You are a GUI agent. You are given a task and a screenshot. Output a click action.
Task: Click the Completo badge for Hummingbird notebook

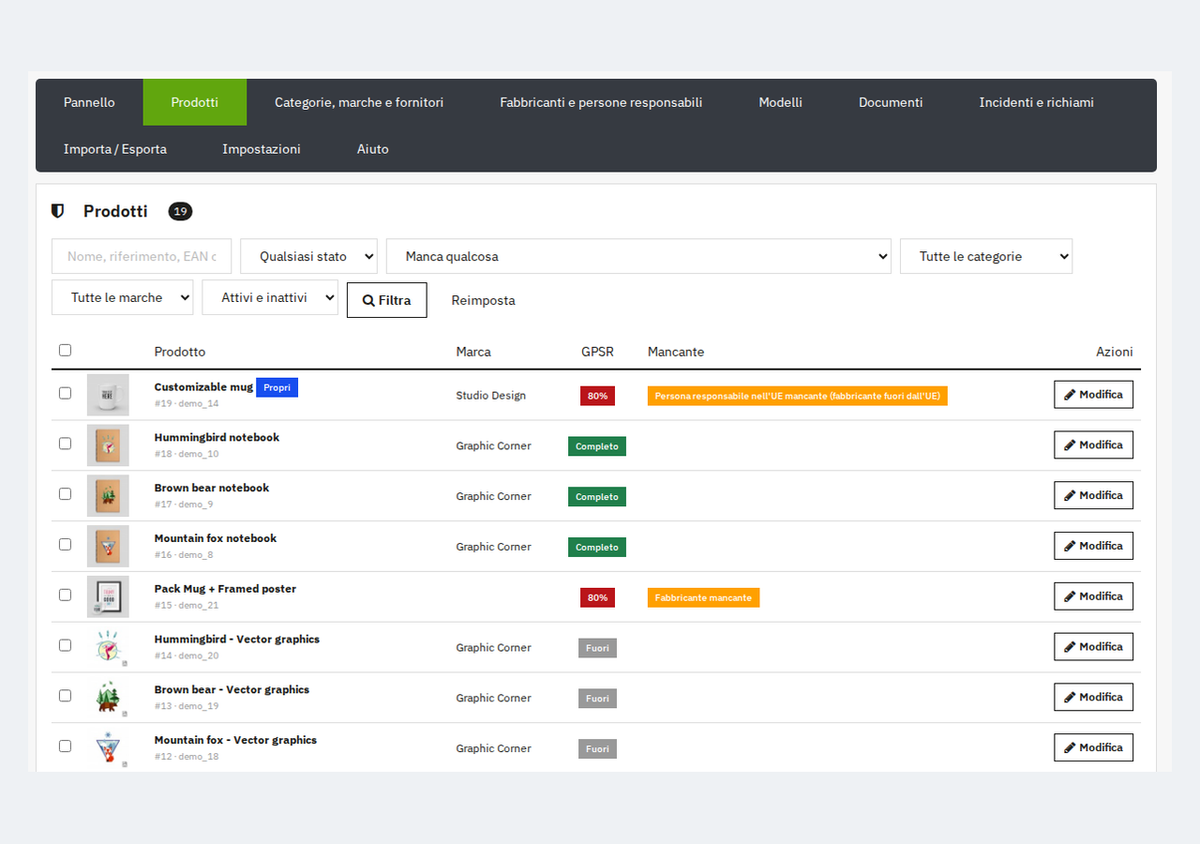(x=597, y=446)
